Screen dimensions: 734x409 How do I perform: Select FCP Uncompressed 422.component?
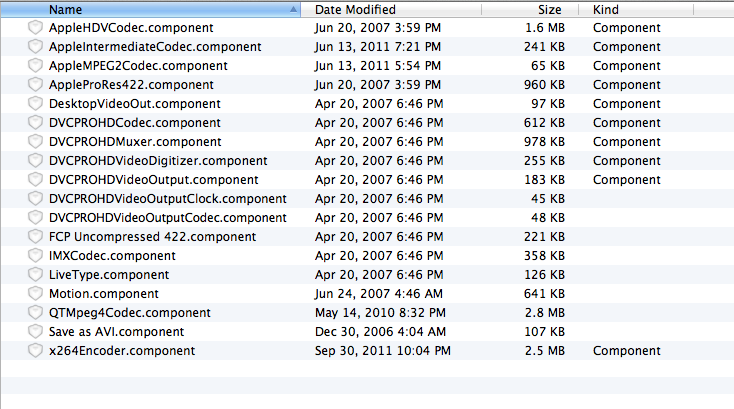click(153, 237)
